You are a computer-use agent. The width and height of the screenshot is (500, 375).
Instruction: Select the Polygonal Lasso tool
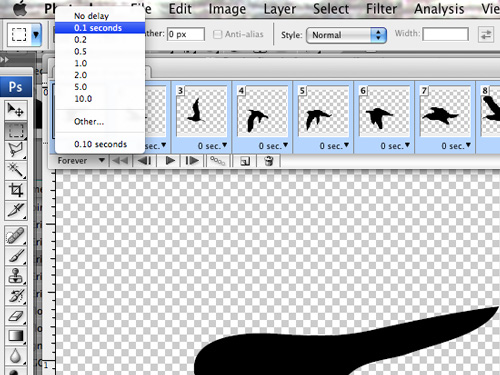15,150
